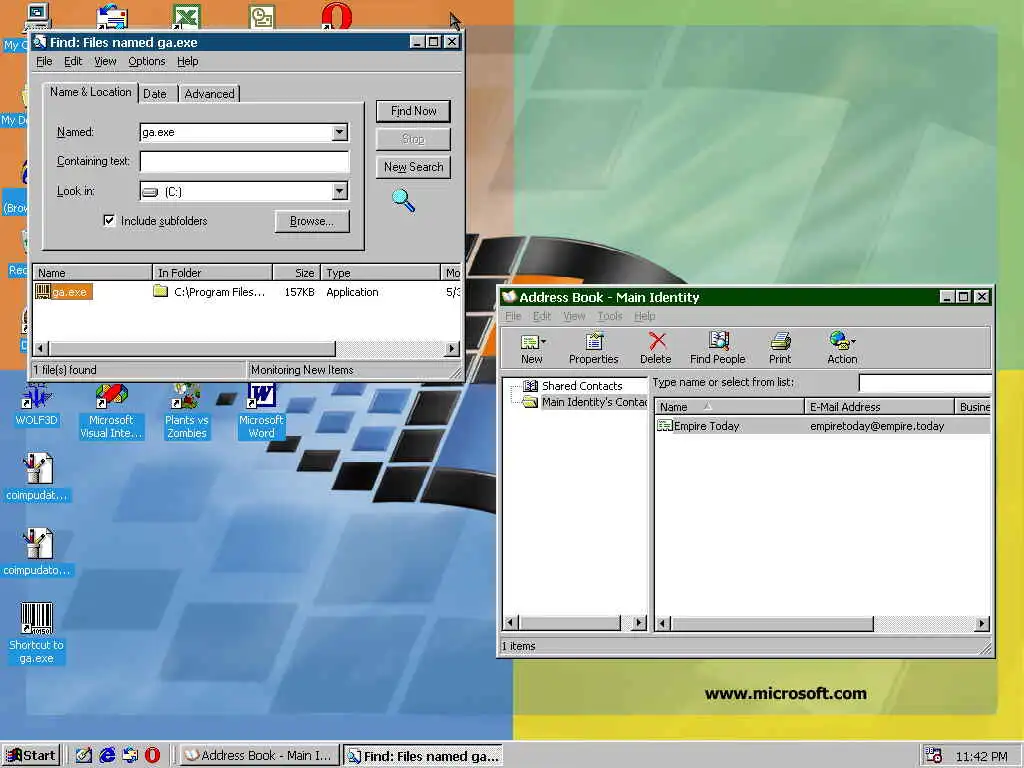Image resolution: width=1024 pixels, height=768 pixels.
Task: Click the Shared Contacts tree icon
Action: pos(531,386)
